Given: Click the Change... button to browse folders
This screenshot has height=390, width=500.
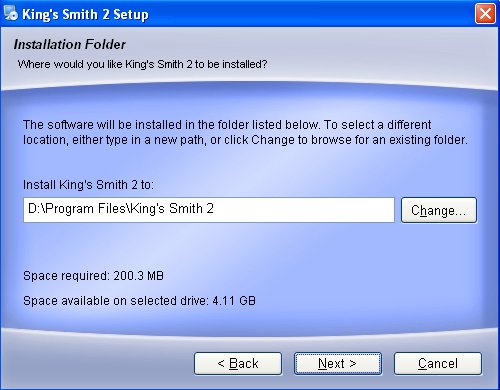Looking at the screenshot, I should (x=439, y=210).
